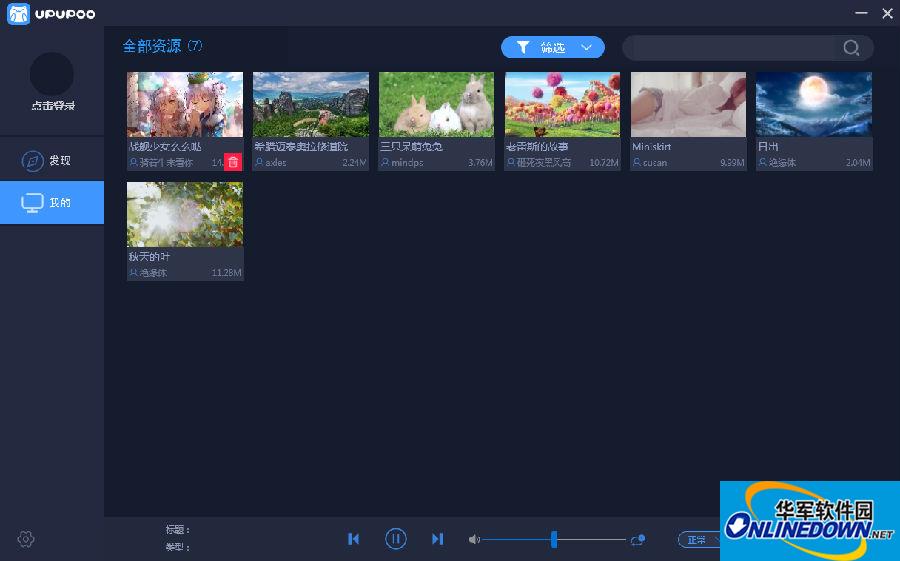This screenshot has height=561, width=900.
Task: Adjust the volume slider handle
Action: [553, 540]
